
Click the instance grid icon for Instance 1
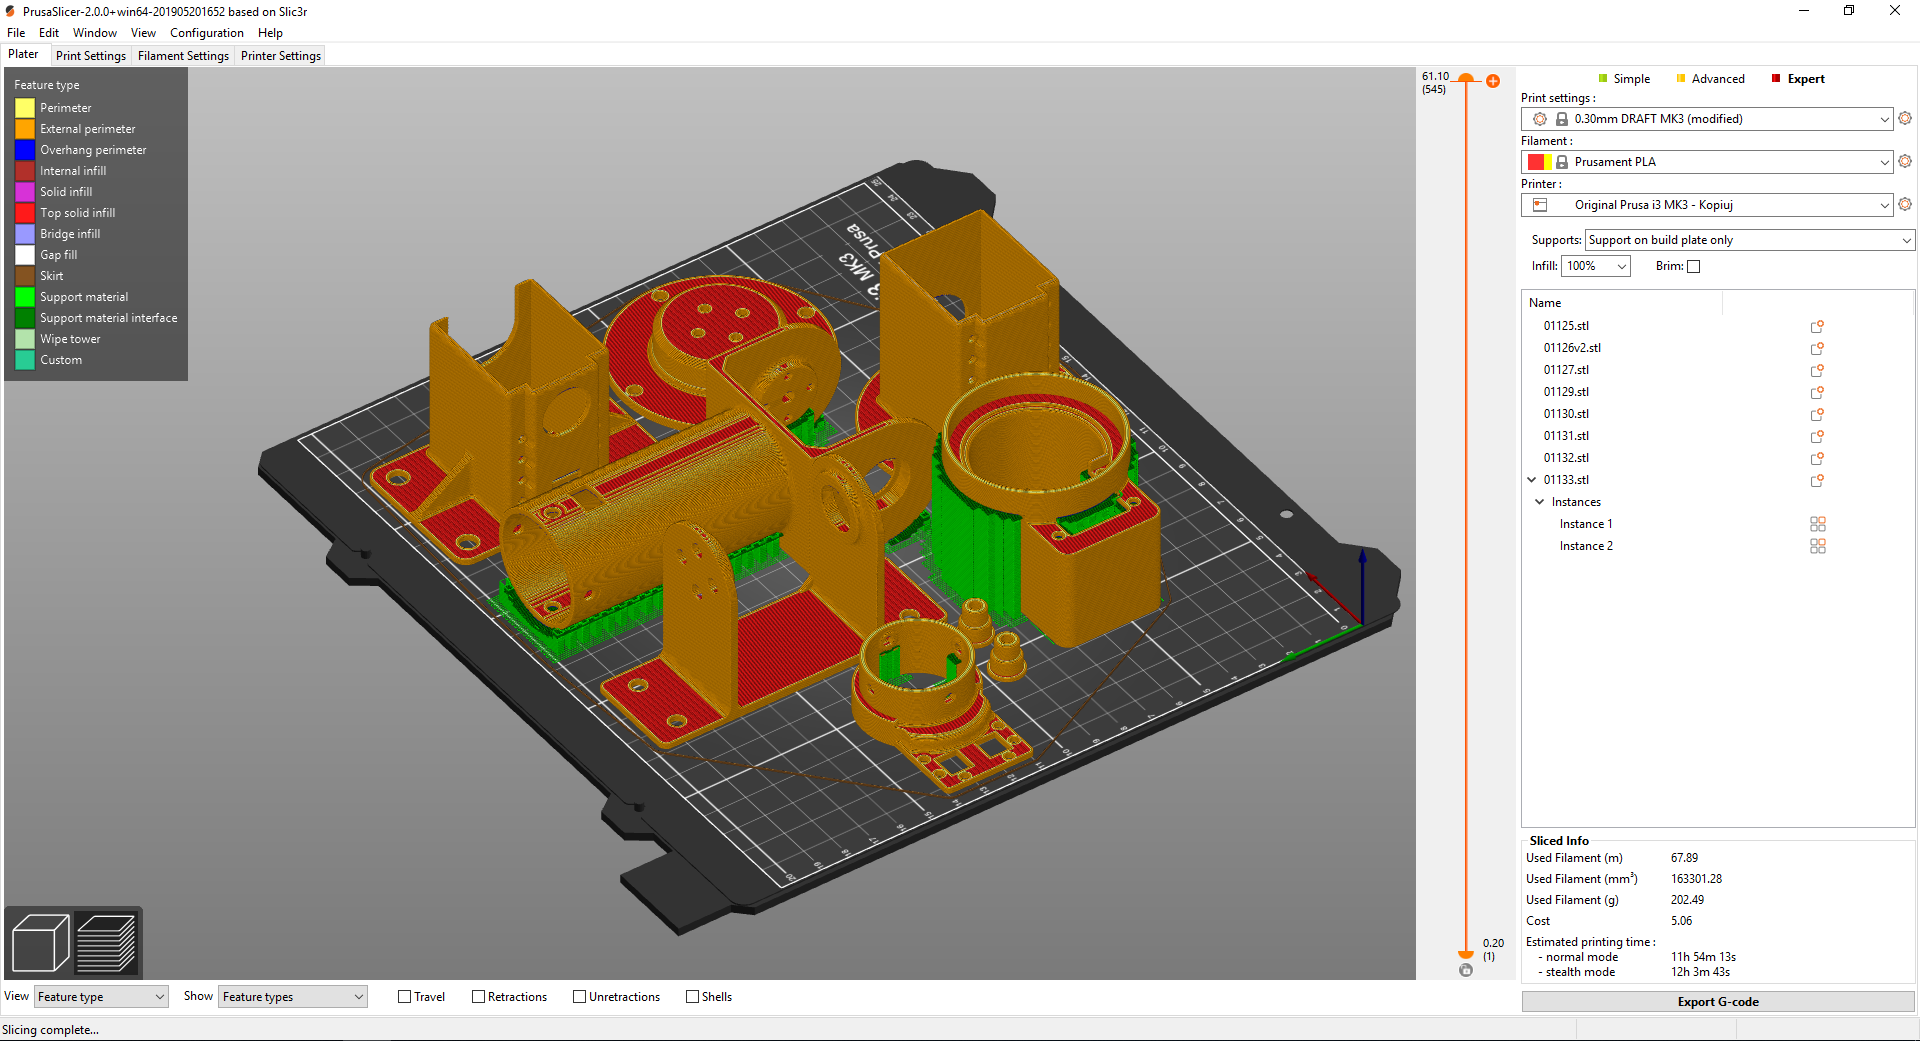pyautogui.click(x=1818, y=524)
